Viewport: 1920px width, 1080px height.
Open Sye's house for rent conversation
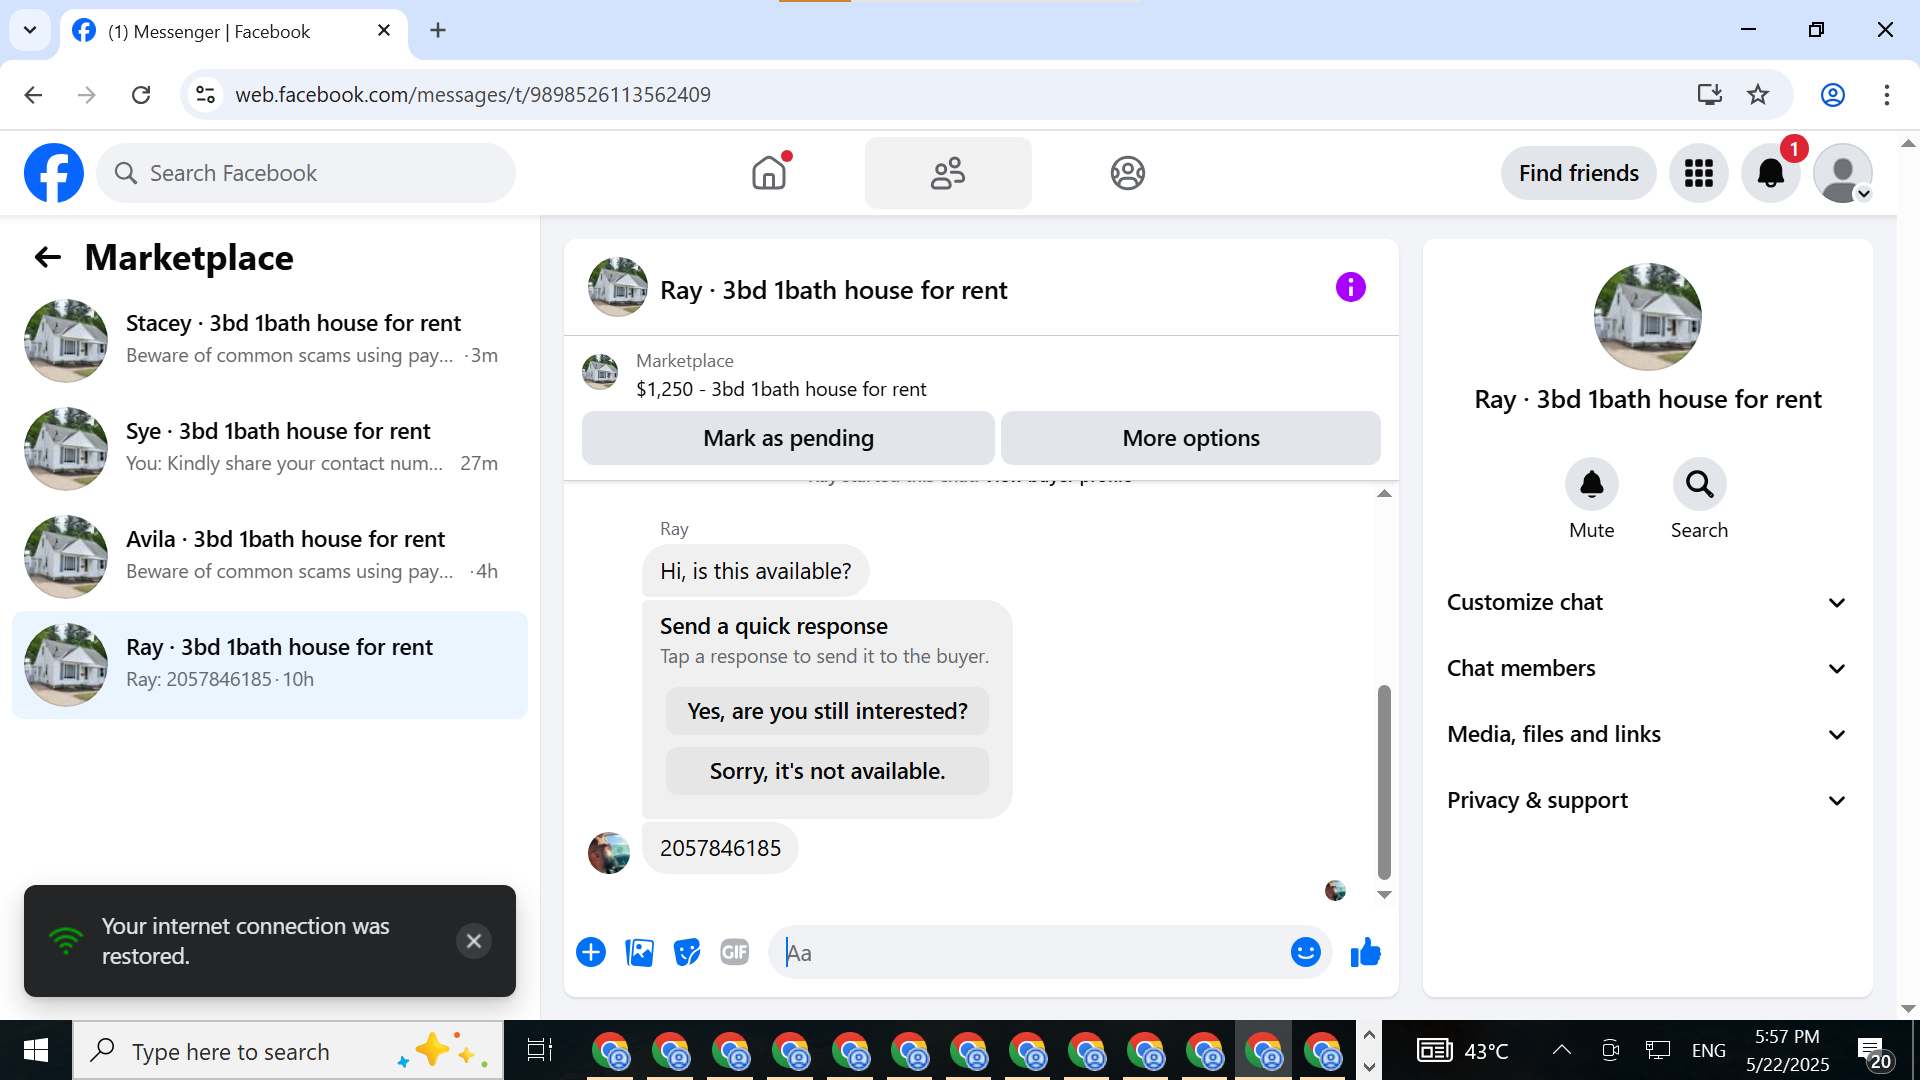click(270, 448)
